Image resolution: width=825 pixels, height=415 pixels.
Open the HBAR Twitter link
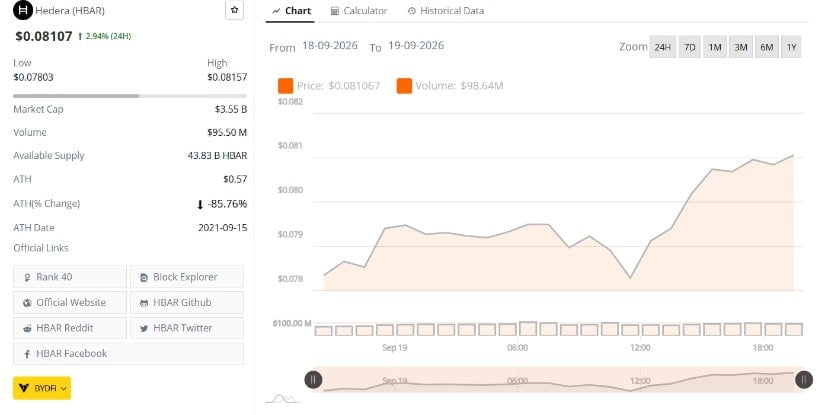pos(187,328)
